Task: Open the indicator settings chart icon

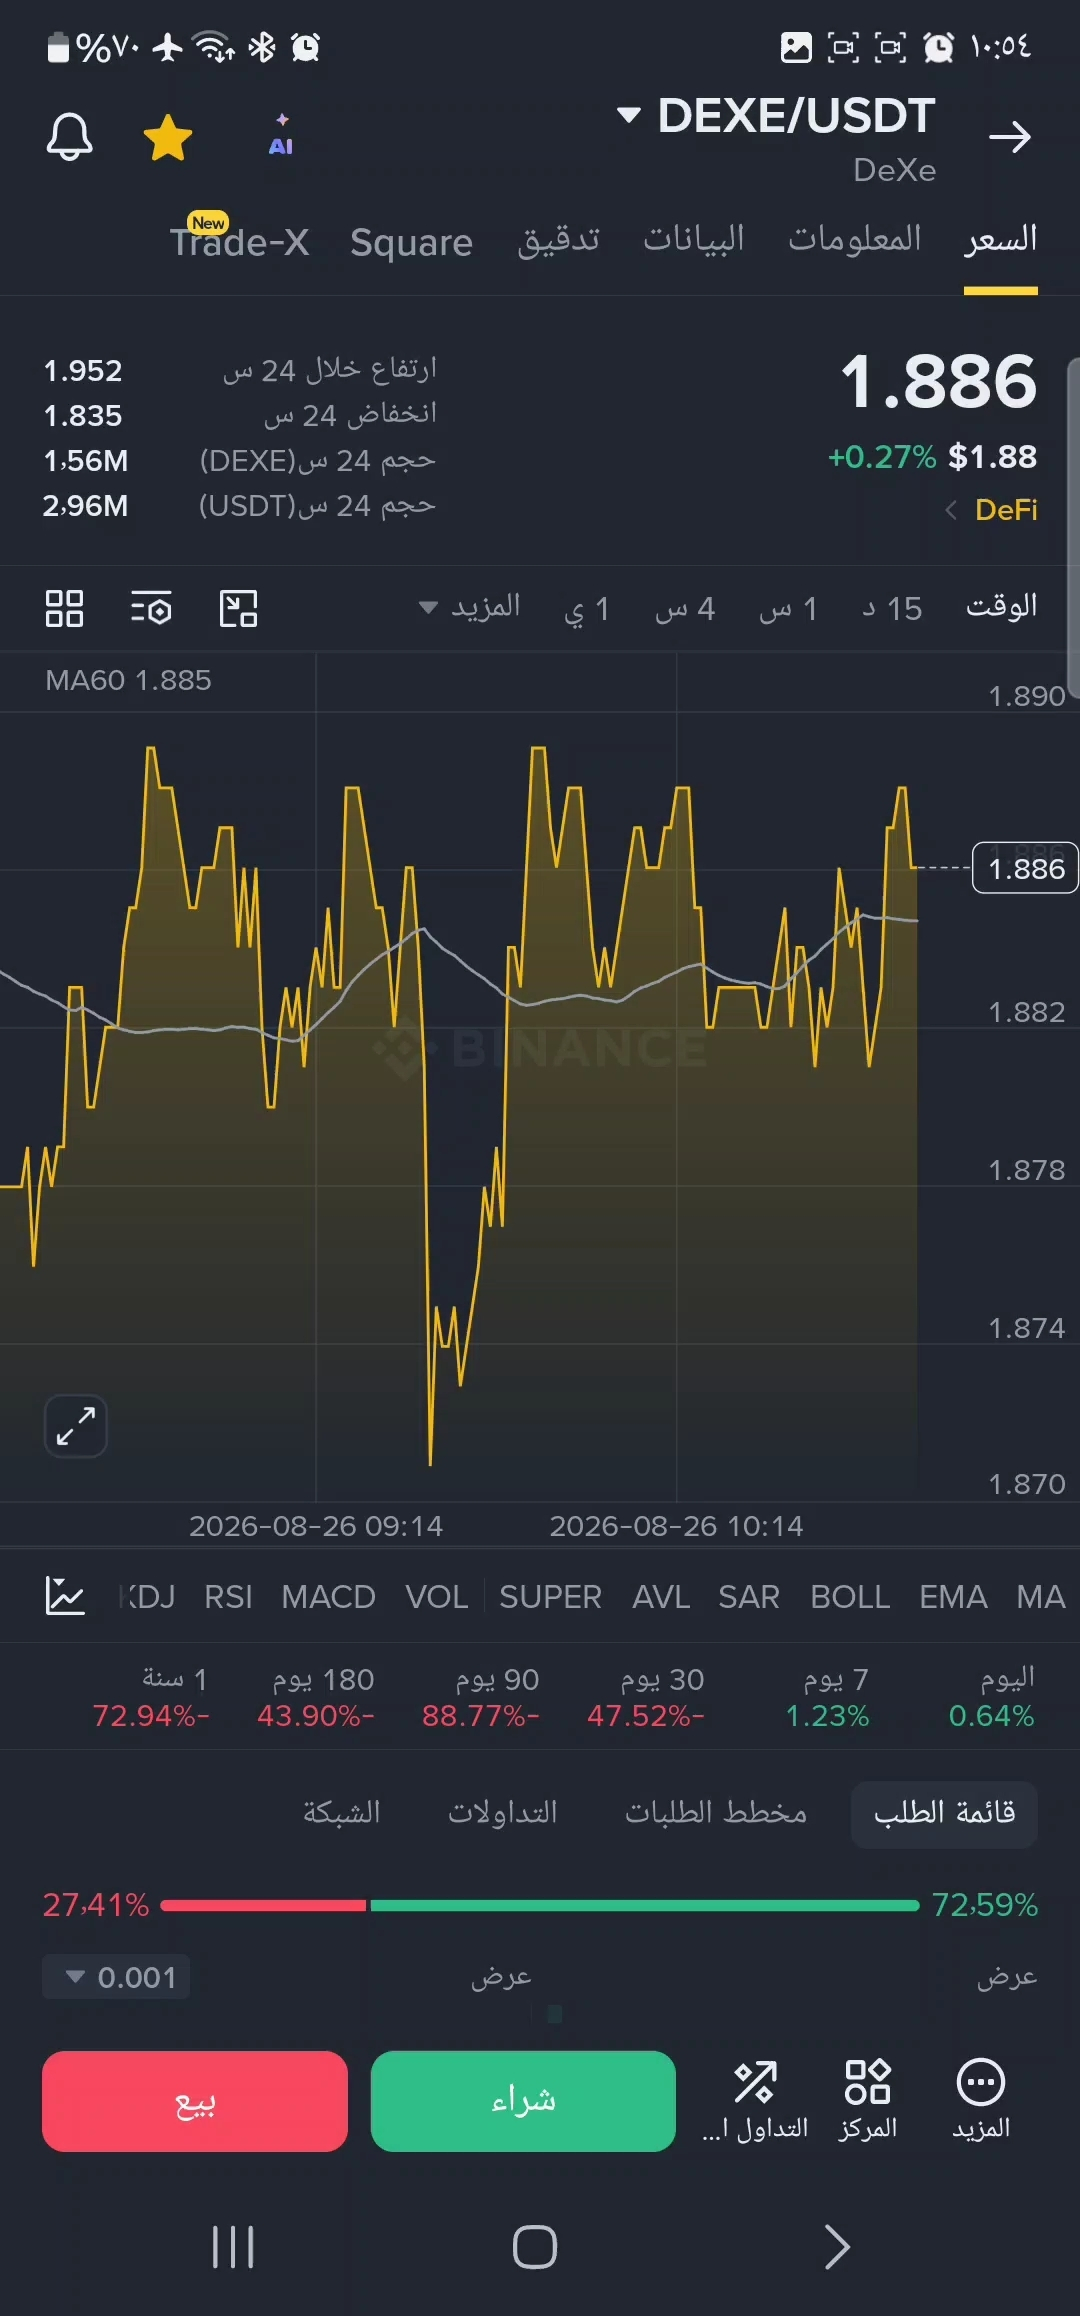Action: (65, 1596)
